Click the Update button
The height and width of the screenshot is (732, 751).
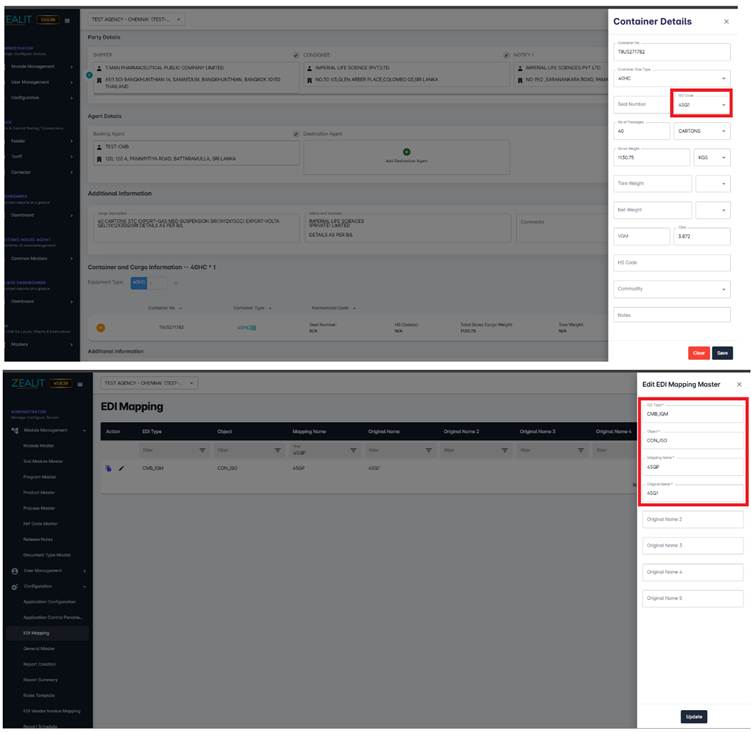click(693, 716)
